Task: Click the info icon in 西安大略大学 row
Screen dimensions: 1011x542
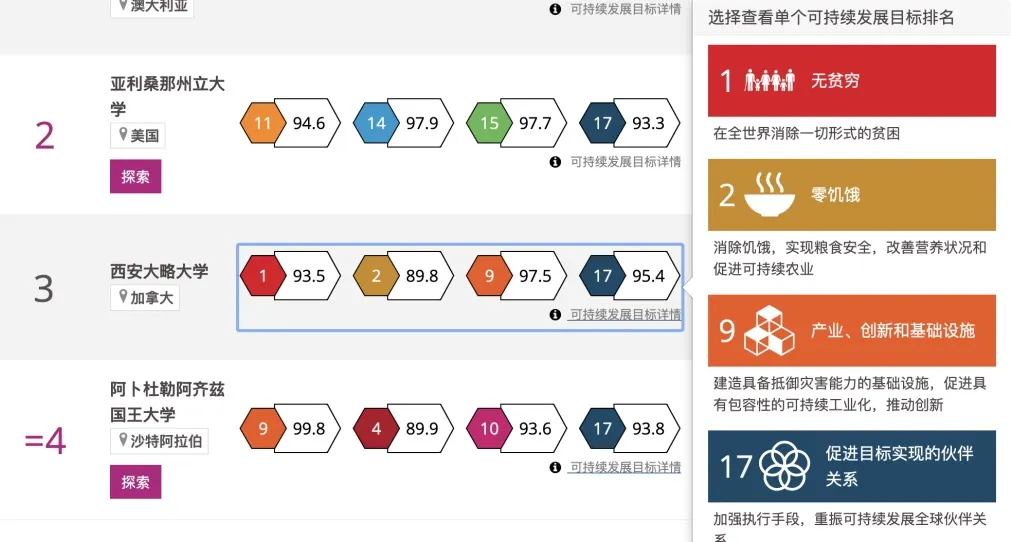Action: point(555,315)
